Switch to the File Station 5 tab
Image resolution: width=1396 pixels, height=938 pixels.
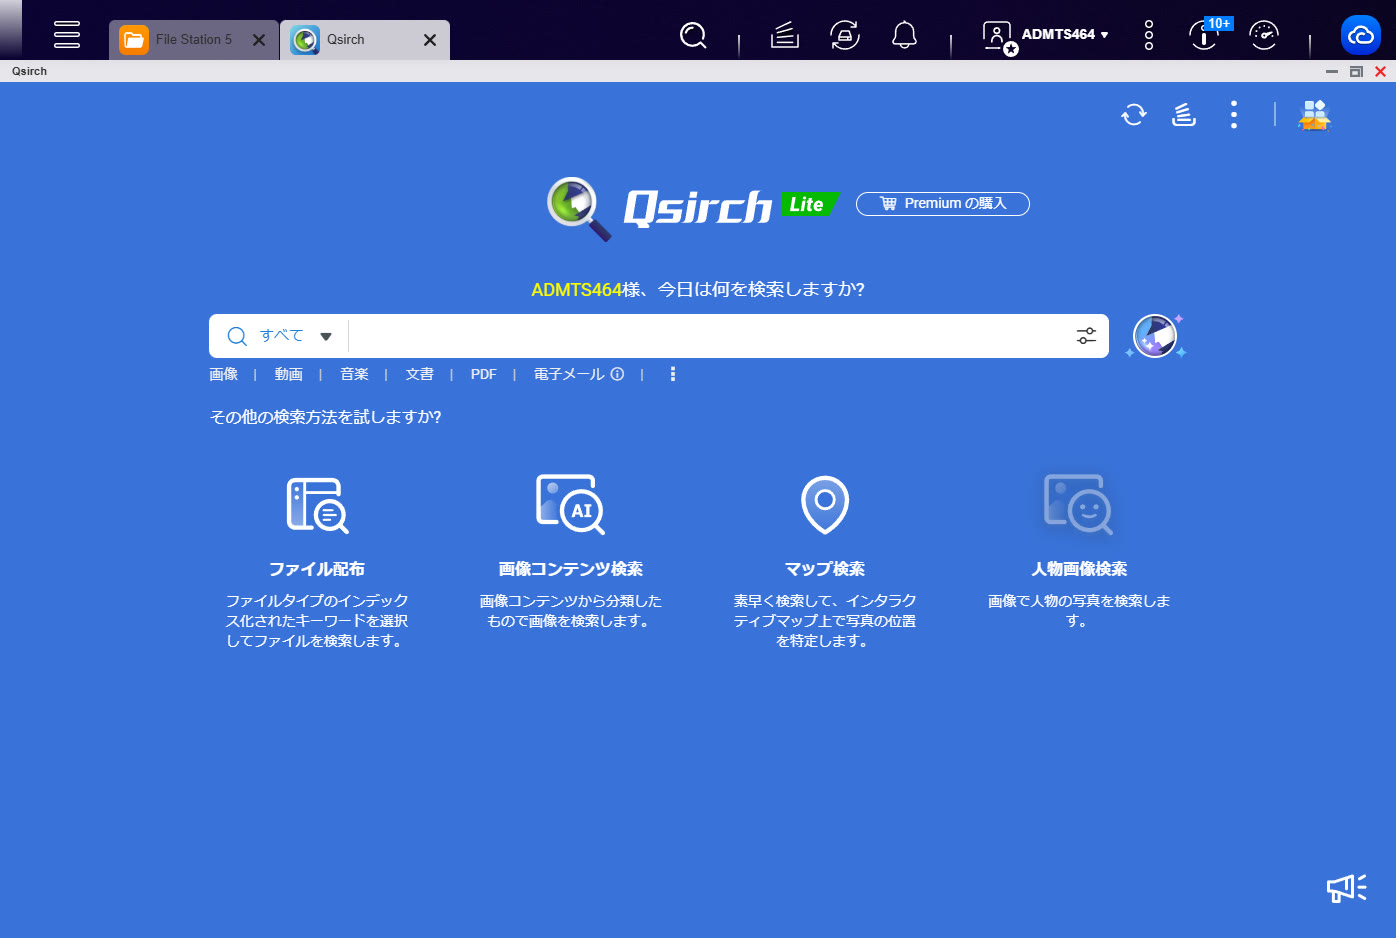coord(185,40)
